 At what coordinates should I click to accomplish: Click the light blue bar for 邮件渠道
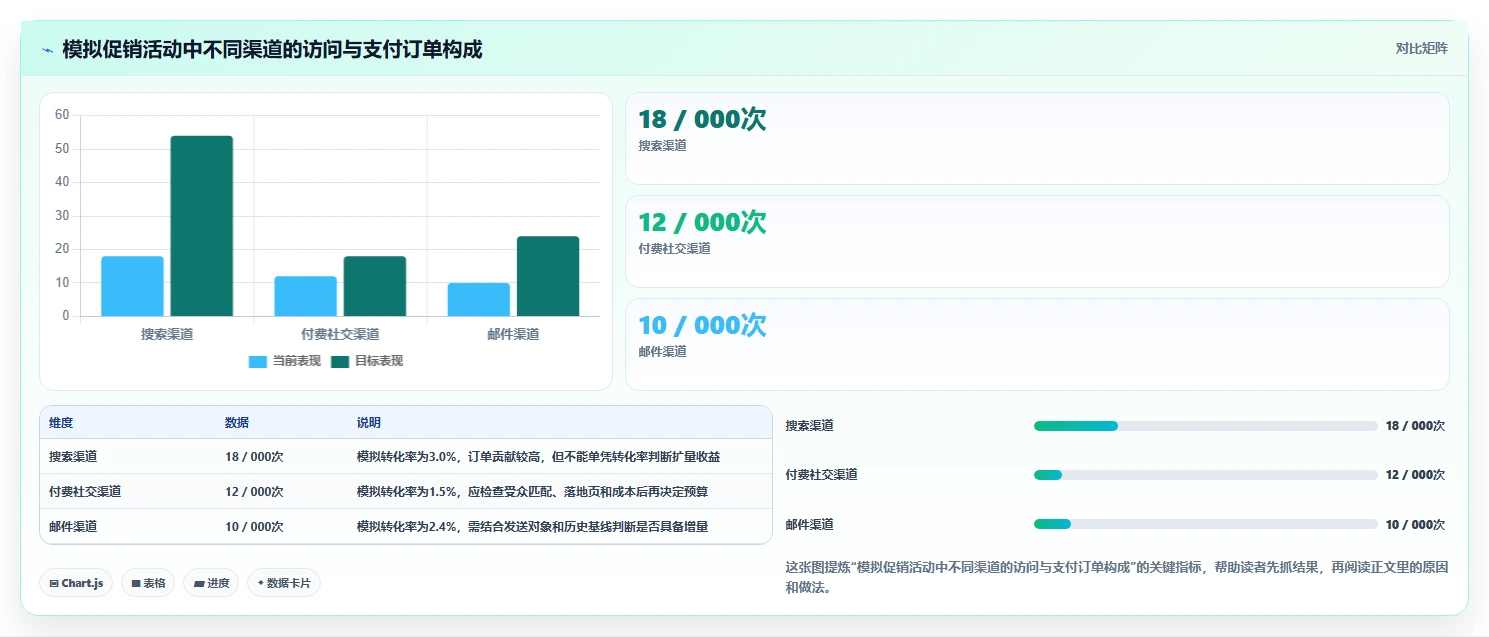point(479,299)
